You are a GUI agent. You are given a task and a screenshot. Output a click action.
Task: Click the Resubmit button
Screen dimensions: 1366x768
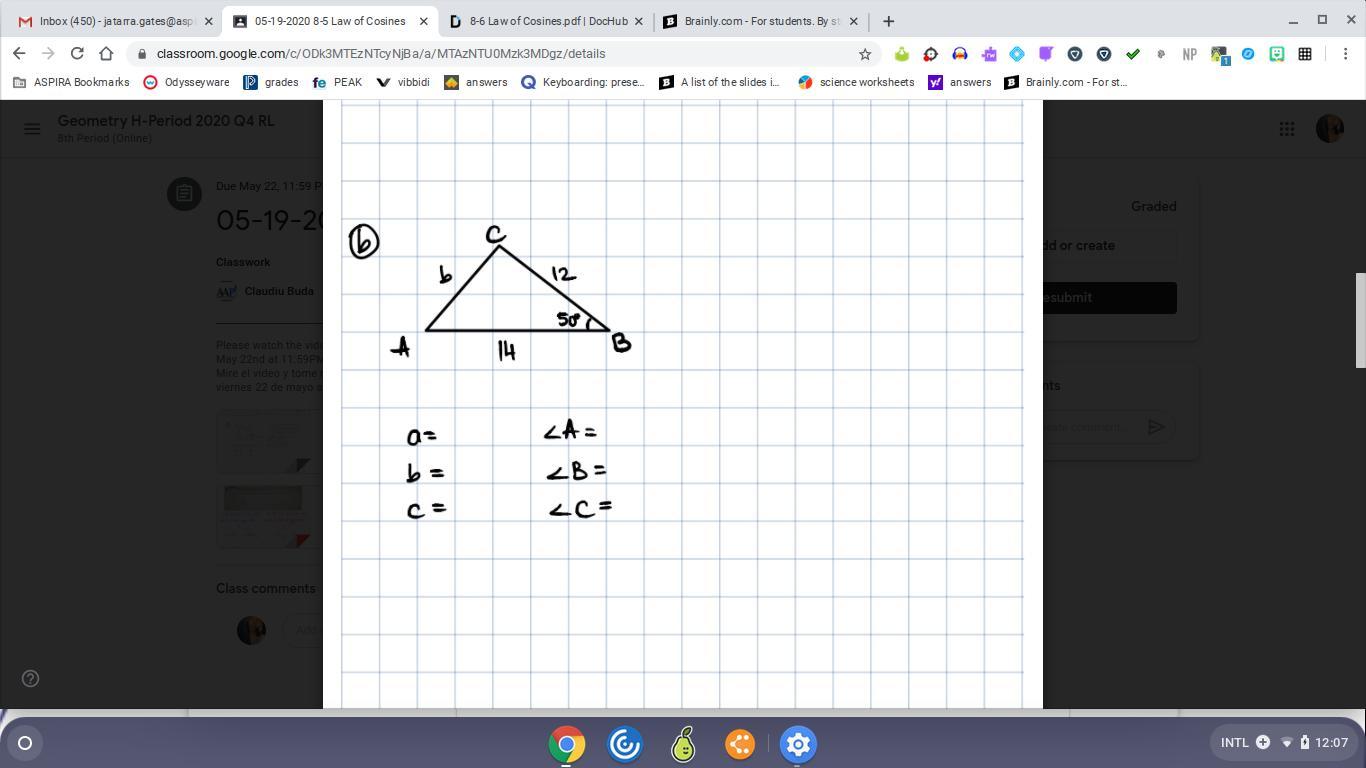tap(1109, 297)
